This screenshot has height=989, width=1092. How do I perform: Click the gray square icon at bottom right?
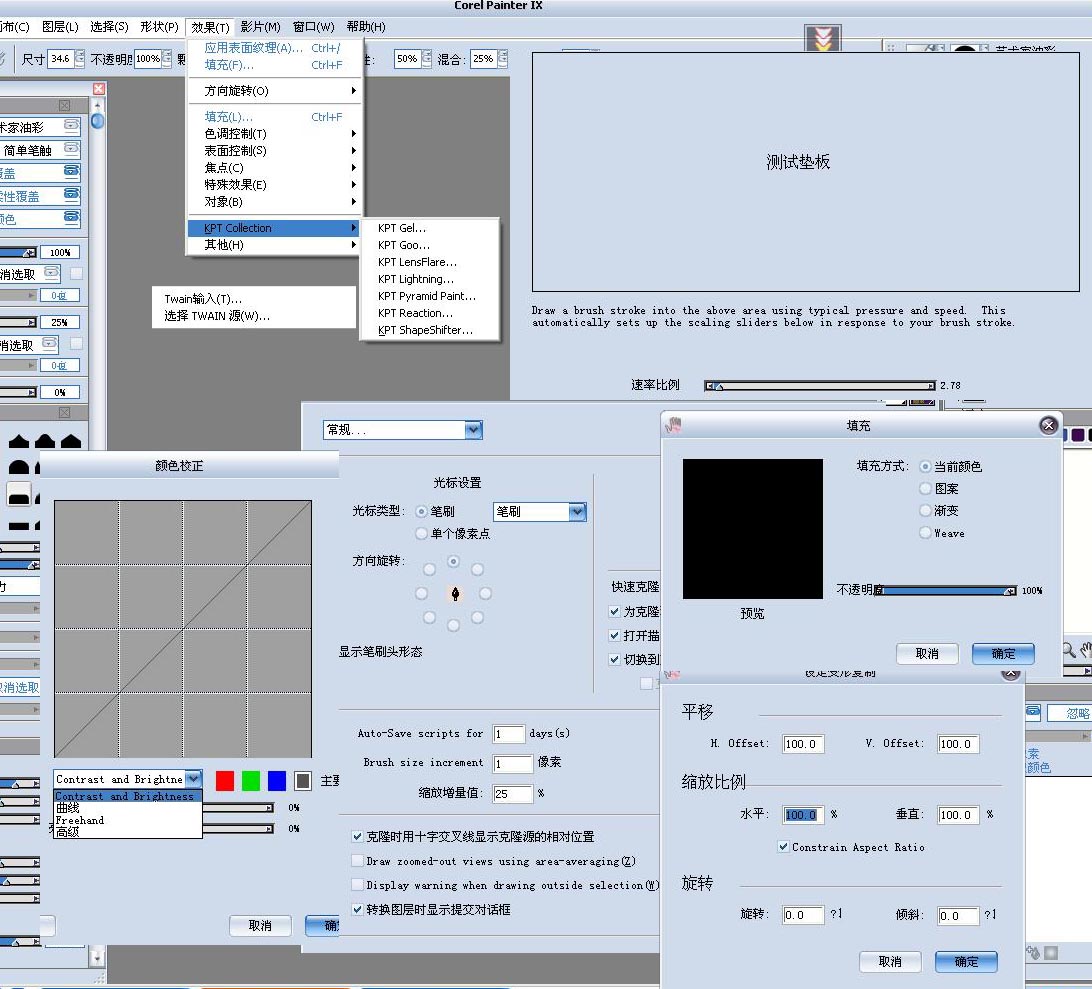[x=1051, y=952]
